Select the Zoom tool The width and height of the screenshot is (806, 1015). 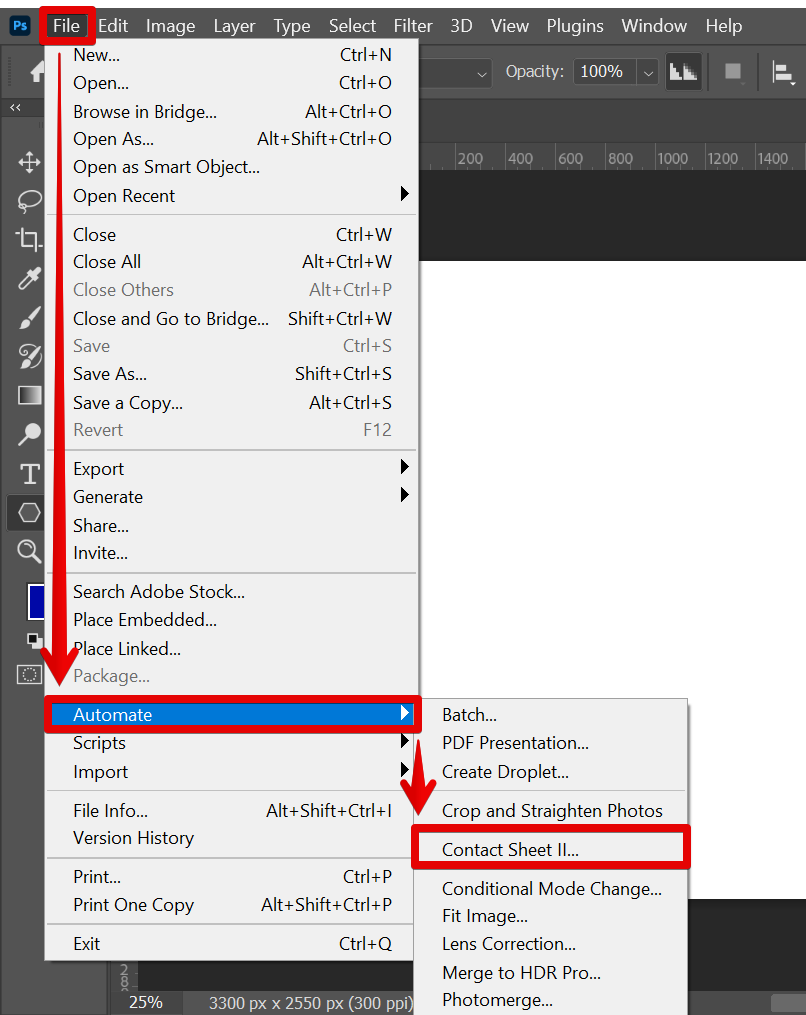coord(29,552)
